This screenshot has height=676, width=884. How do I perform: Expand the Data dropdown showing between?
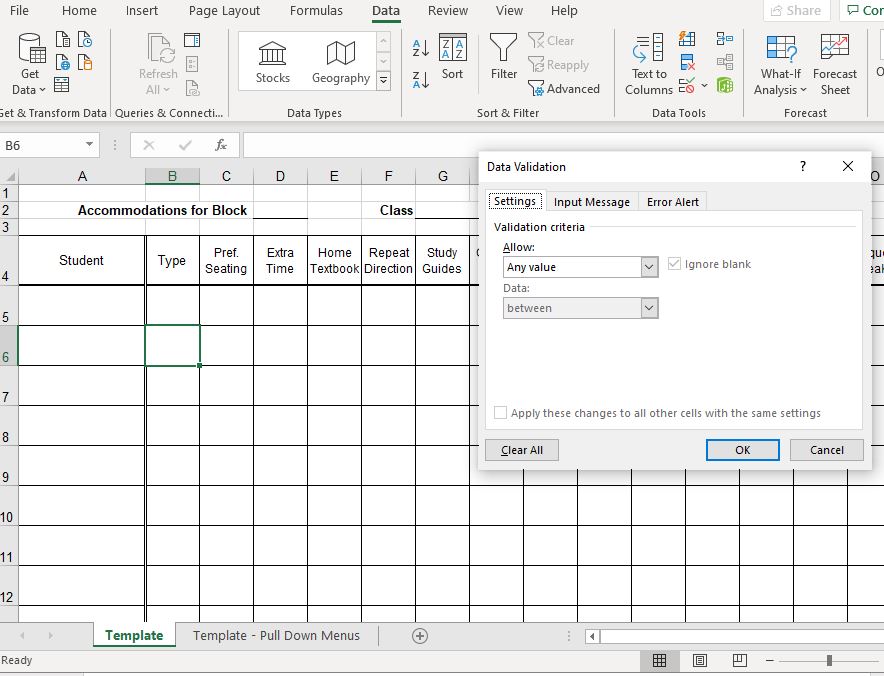click(647, 308)
